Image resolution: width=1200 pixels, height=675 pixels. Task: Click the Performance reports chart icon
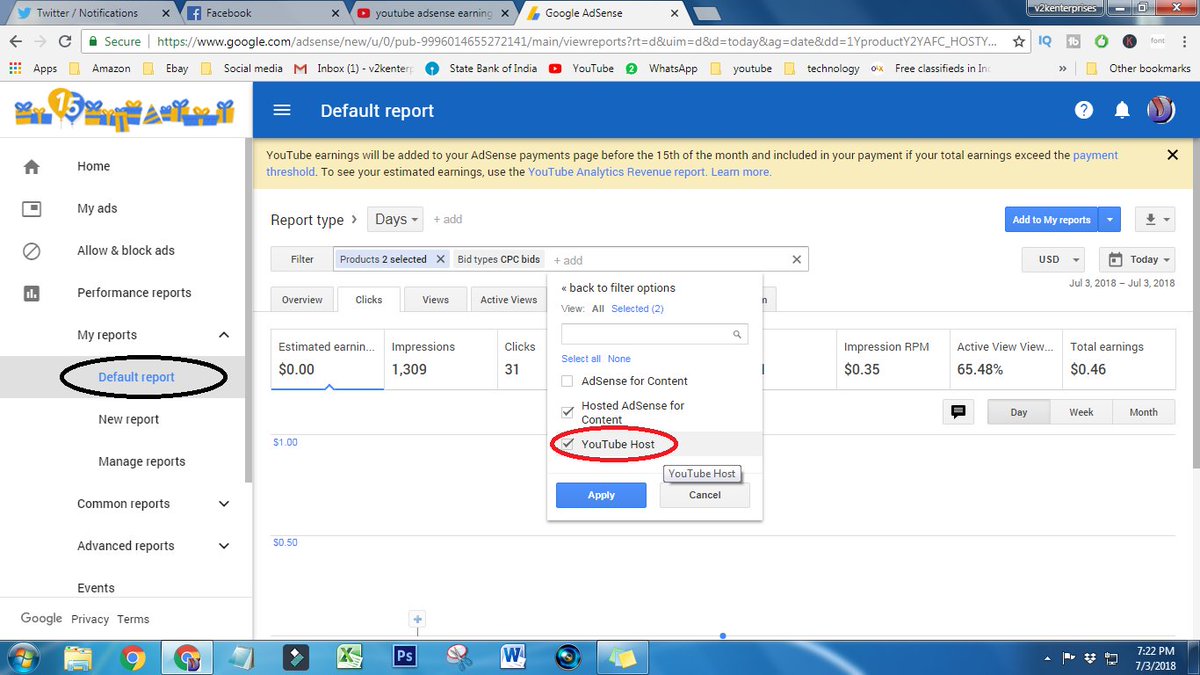pyautogui.click(x=32, y=293)
